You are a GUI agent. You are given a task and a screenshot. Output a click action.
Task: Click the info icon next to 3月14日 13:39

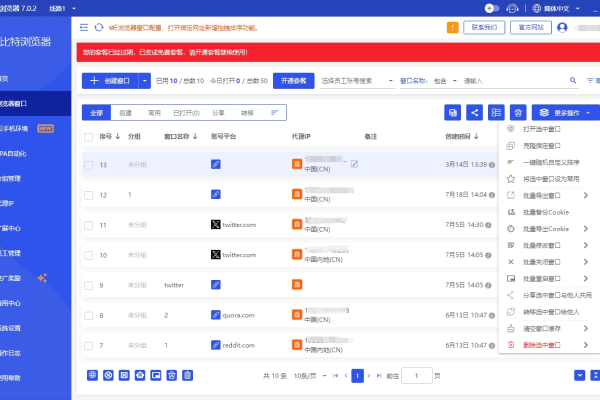[492, 165]
